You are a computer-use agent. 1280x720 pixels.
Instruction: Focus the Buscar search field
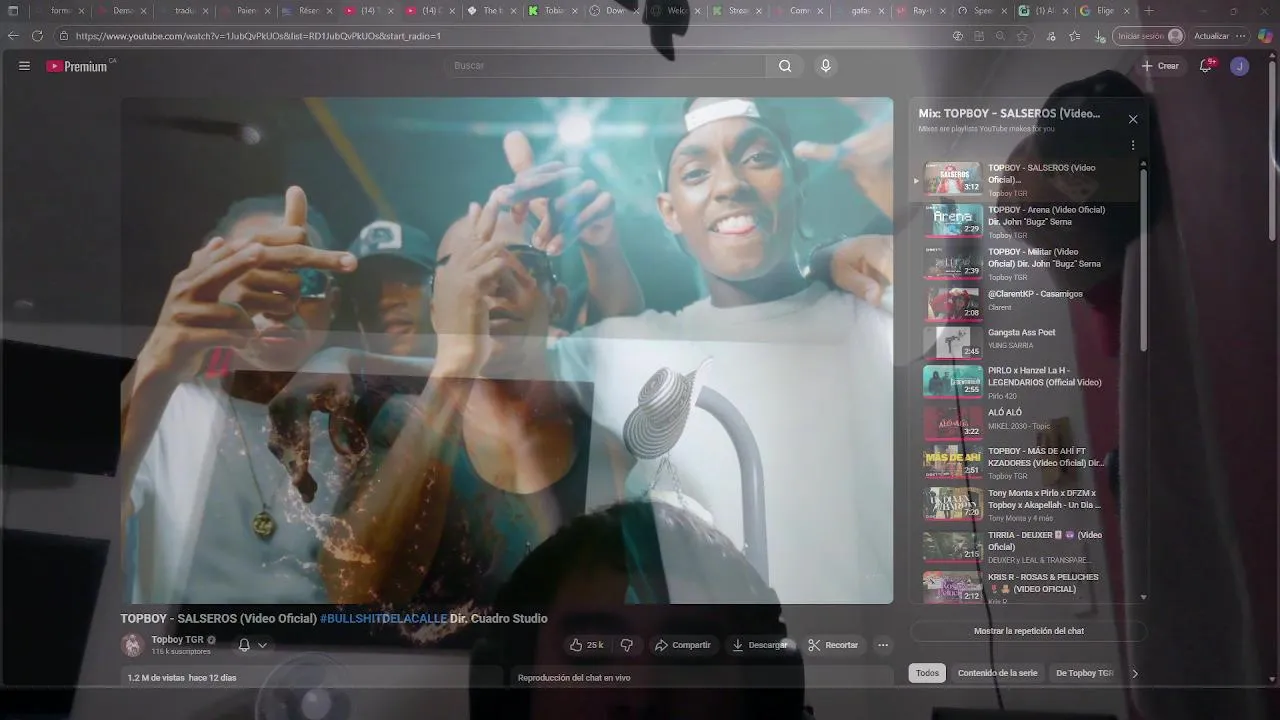[605, 66]
